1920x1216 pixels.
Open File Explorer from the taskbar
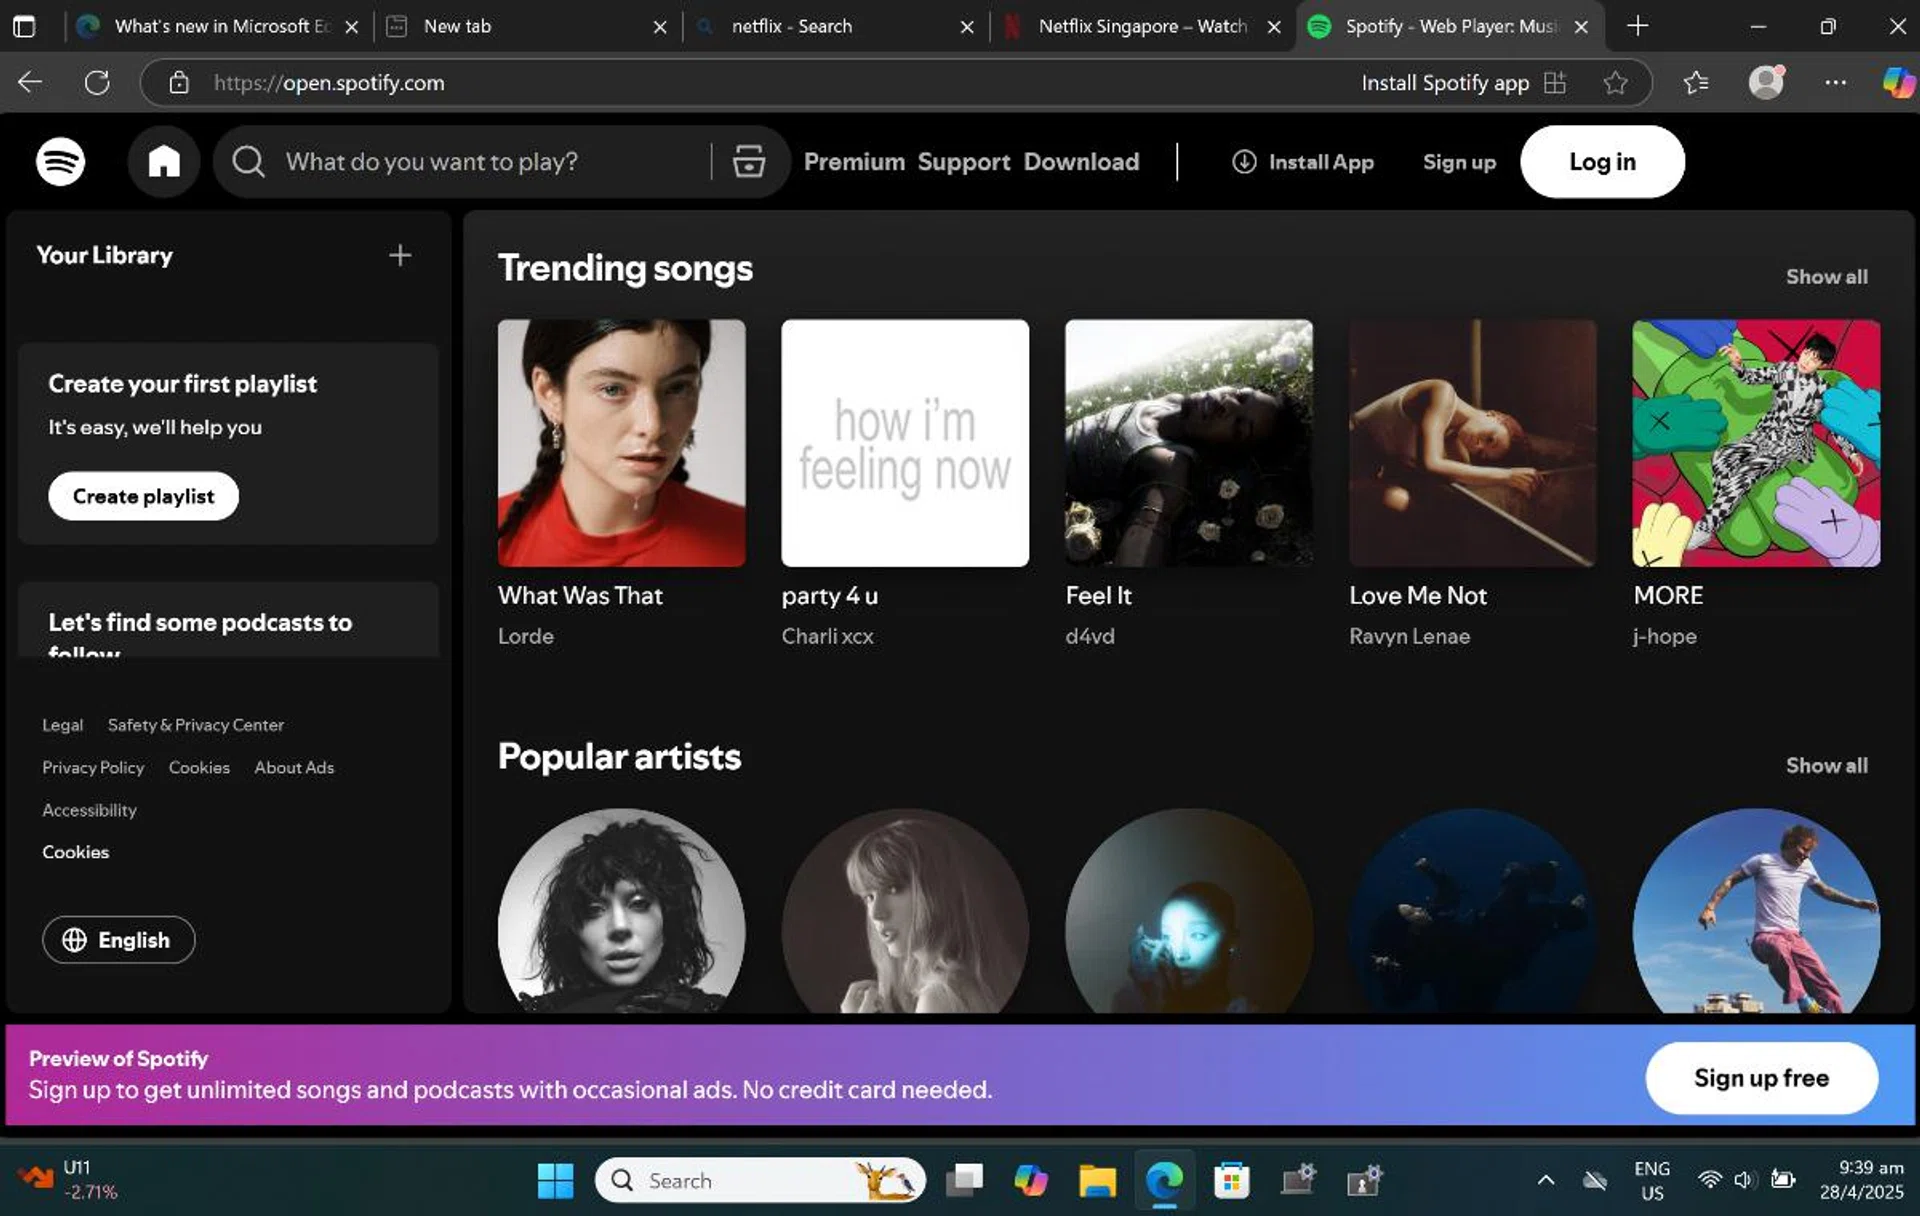[x=1097, y=1180]
